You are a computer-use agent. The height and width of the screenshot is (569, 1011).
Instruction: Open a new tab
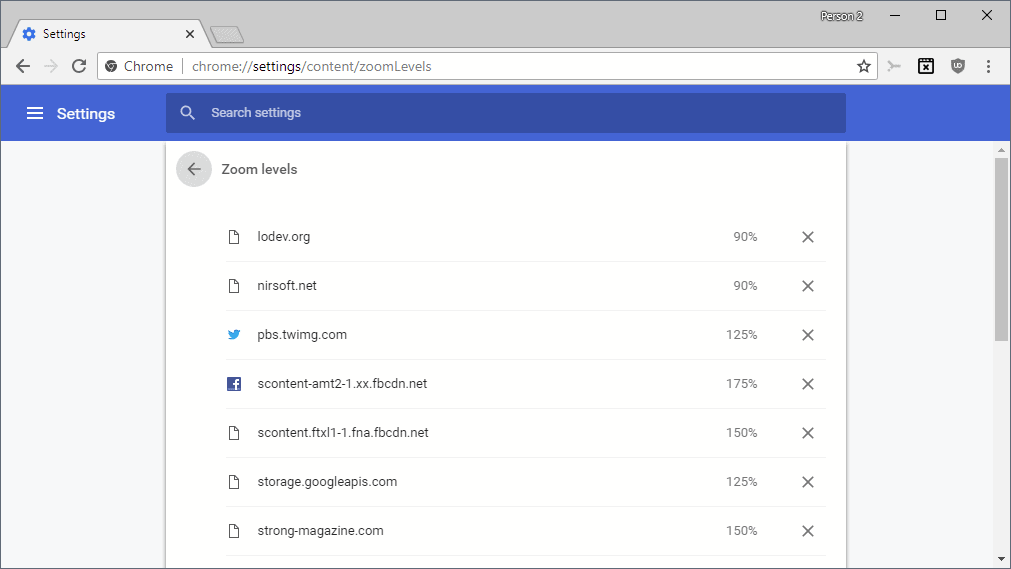[x=228, y=35]
